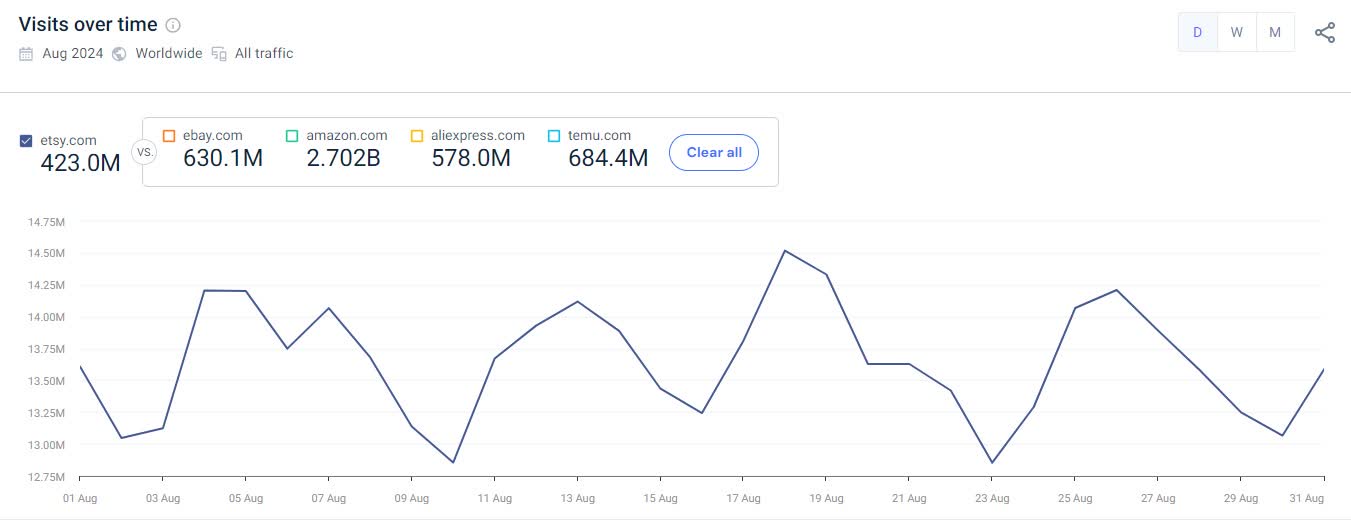Click the calendar icon next to Aug 2024
1351x530 pixels.
coord(26,54)
